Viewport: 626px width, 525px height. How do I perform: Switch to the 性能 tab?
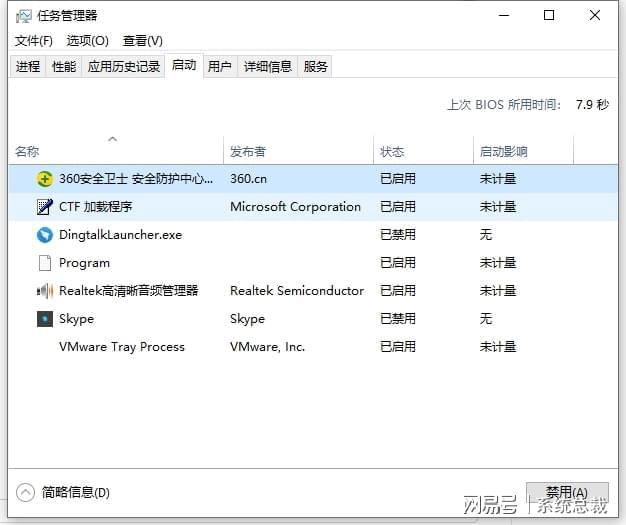click(64, 66)
